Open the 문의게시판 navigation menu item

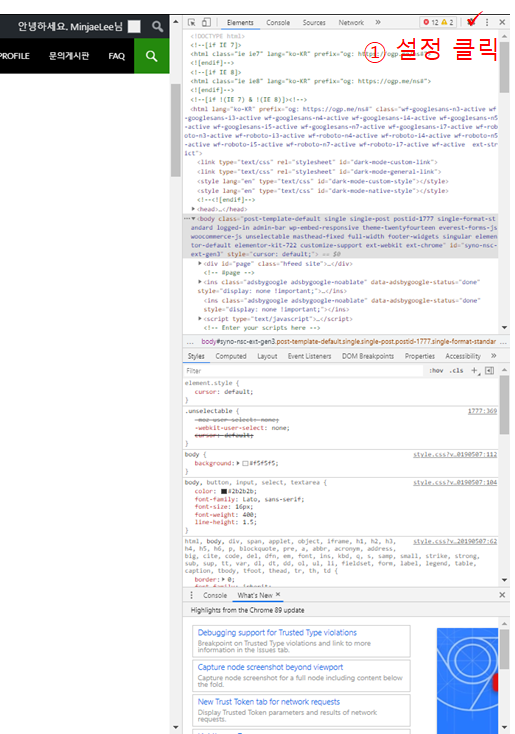(x=69, y=56)
